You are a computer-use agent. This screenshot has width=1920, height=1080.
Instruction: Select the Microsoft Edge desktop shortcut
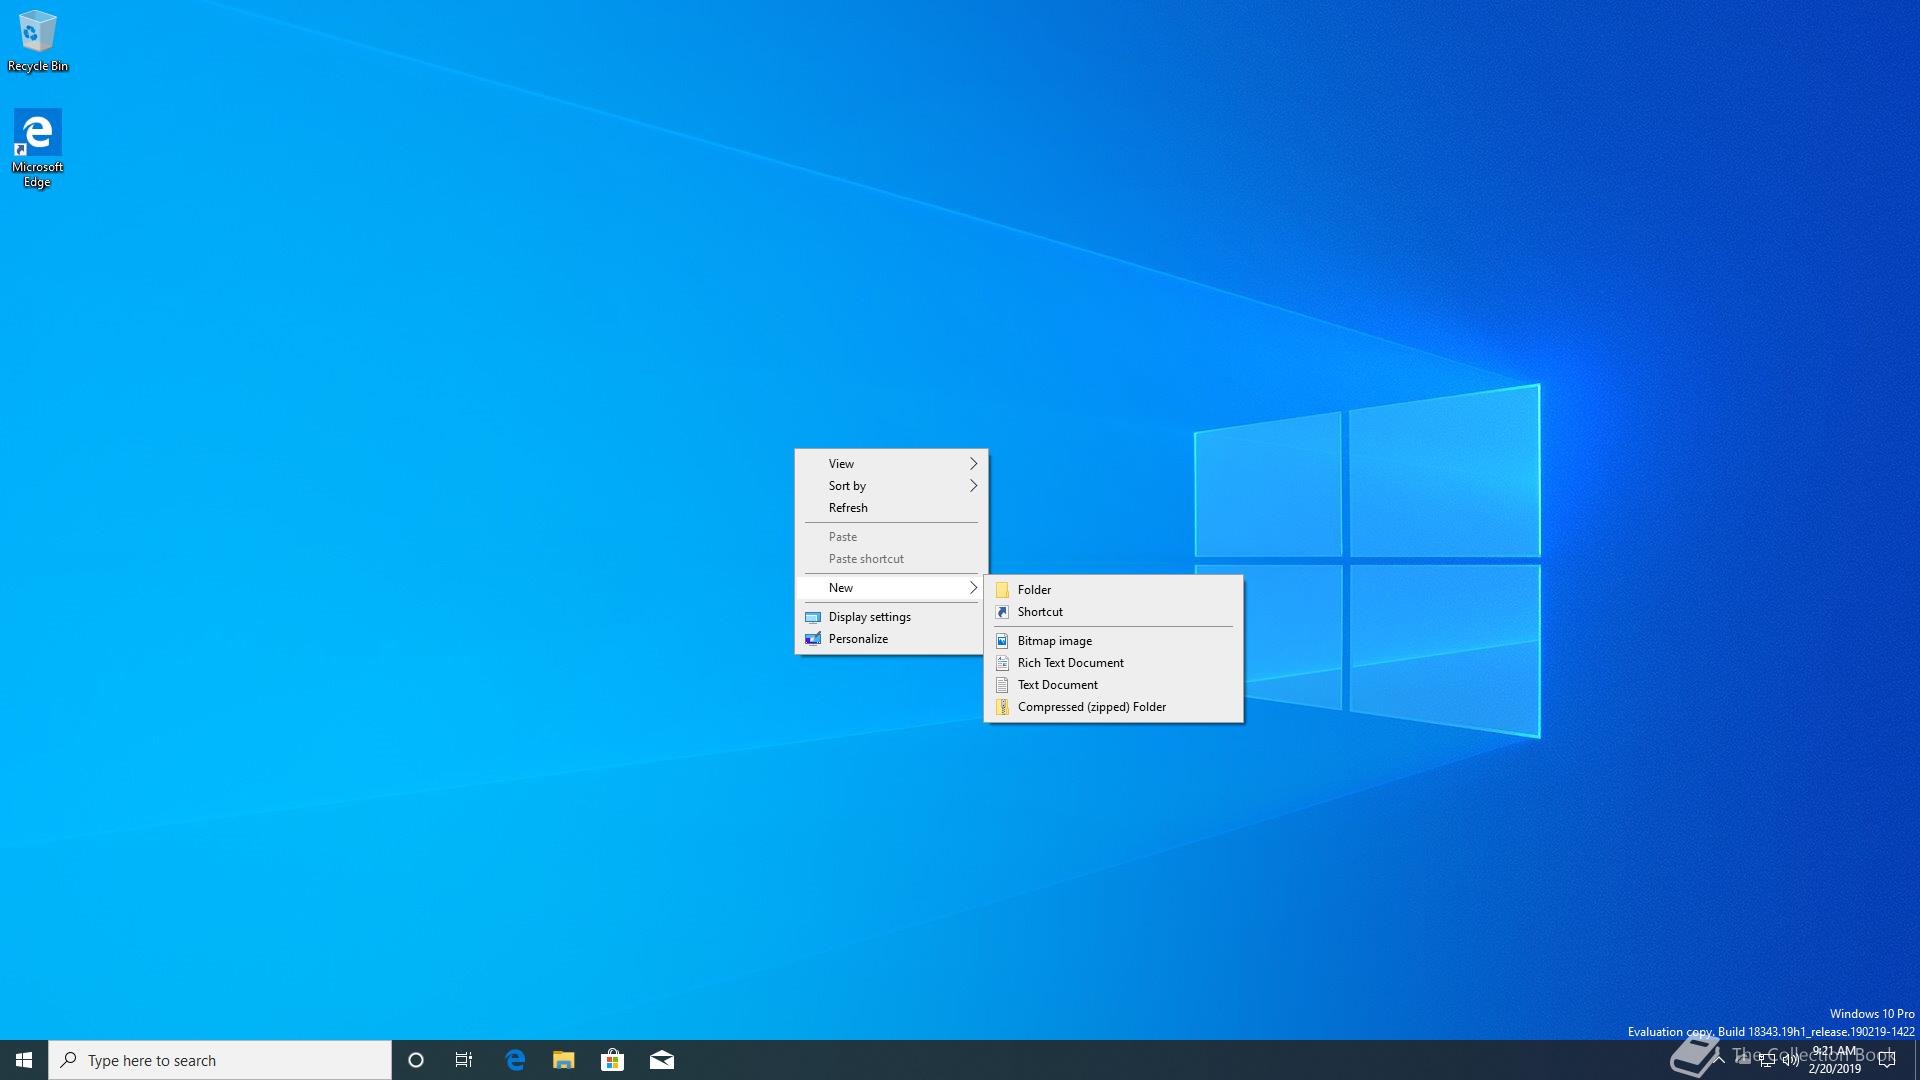click(37, 148)
